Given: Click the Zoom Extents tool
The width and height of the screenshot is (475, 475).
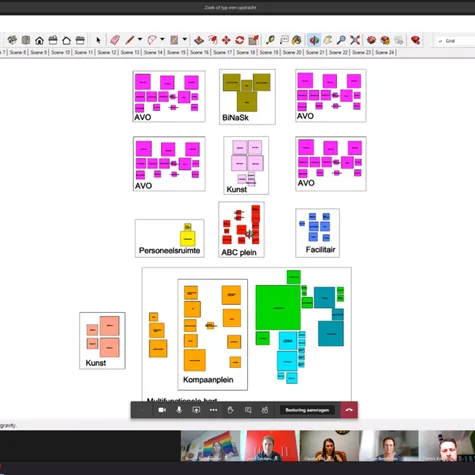Looking at the screenshot, I should [355, 40].
